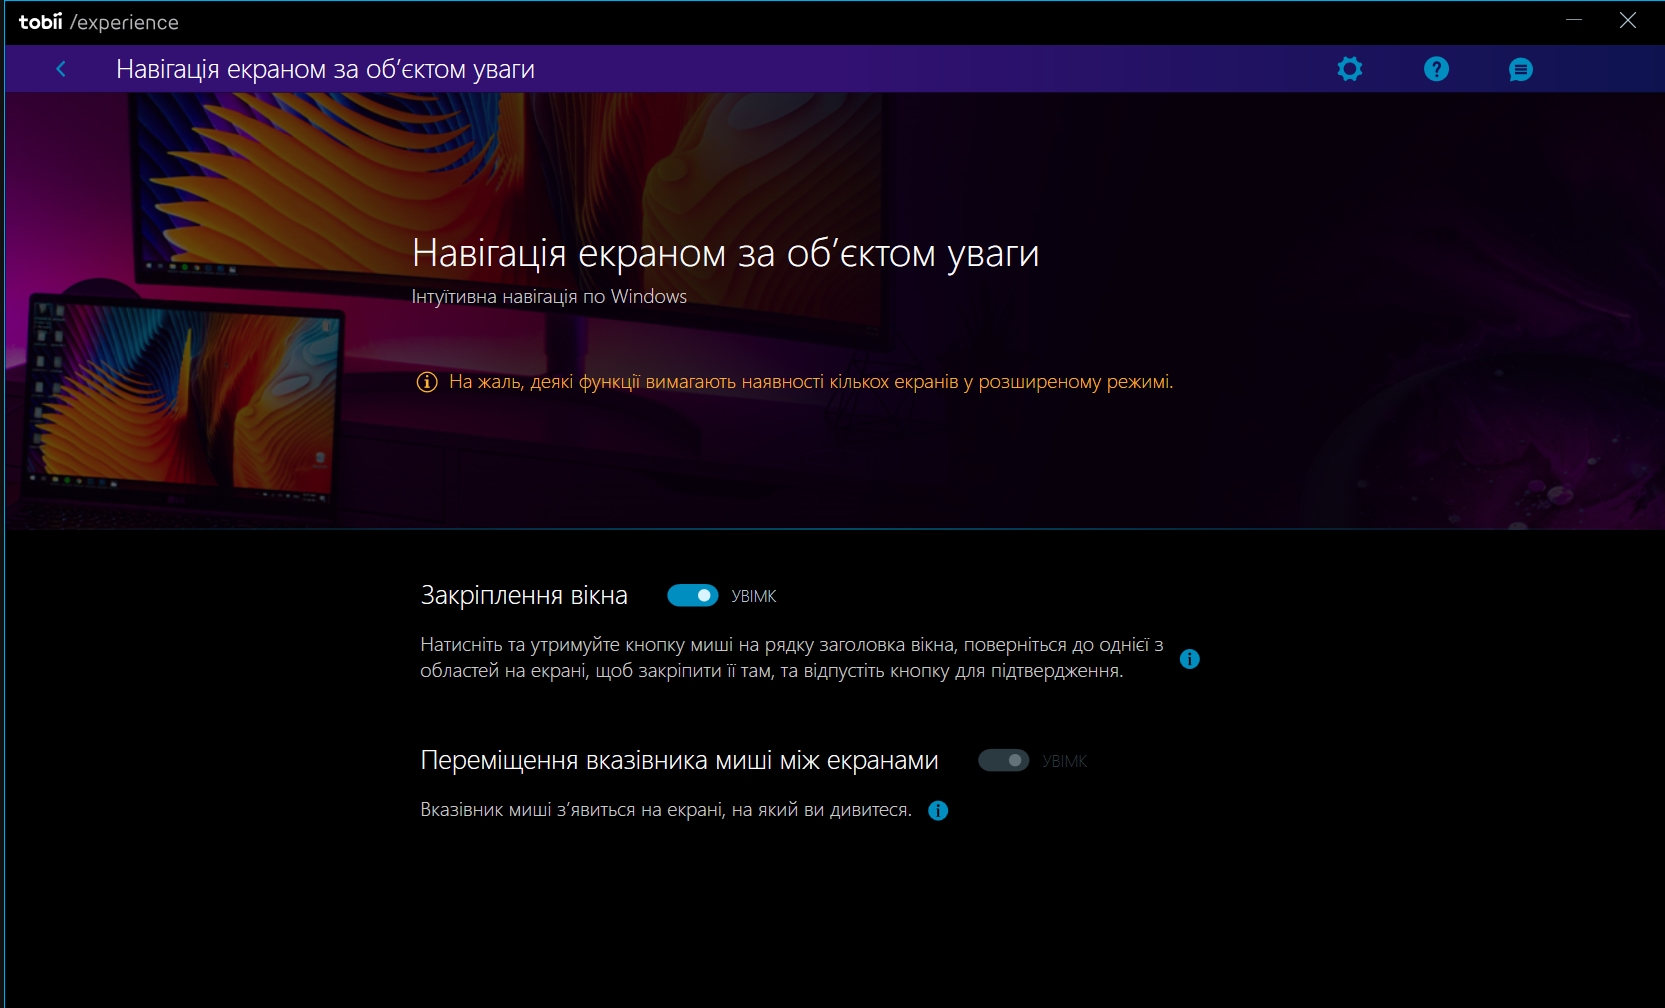Click the orange warning info icon
Viewport: 1665px width, 1008px height.
[427, 382]
